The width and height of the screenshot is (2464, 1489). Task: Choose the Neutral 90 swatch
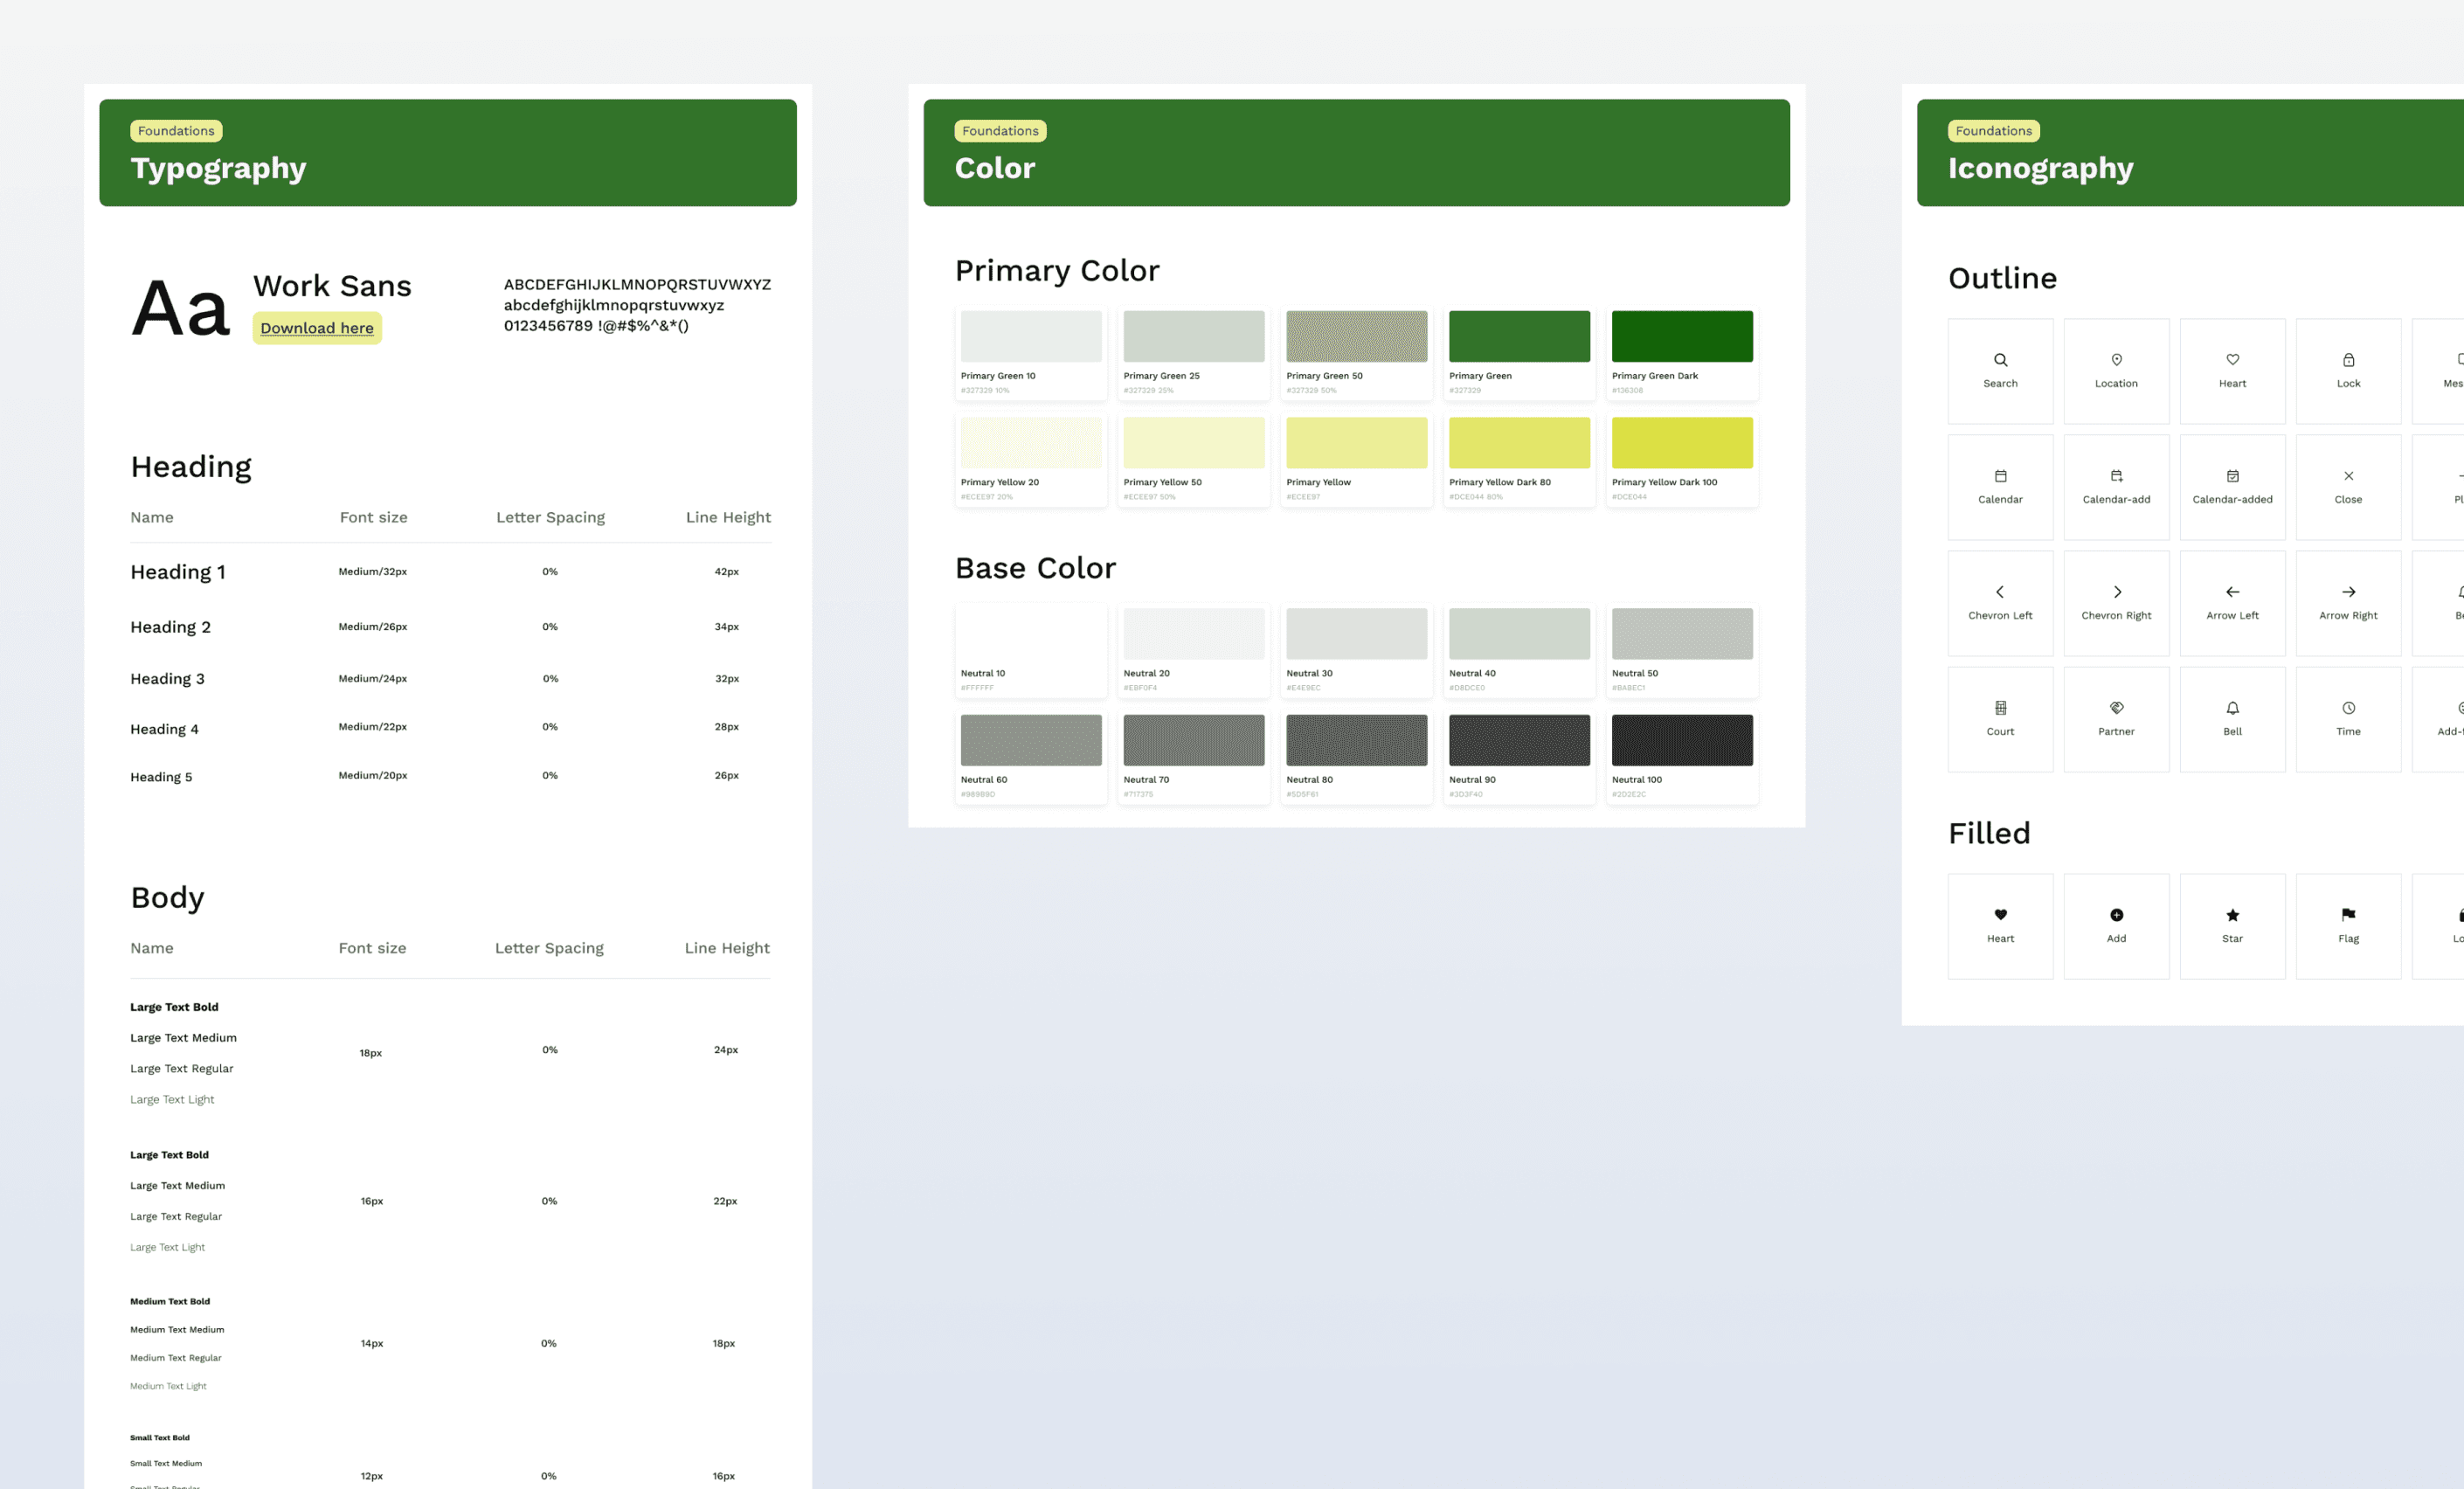1519,740
